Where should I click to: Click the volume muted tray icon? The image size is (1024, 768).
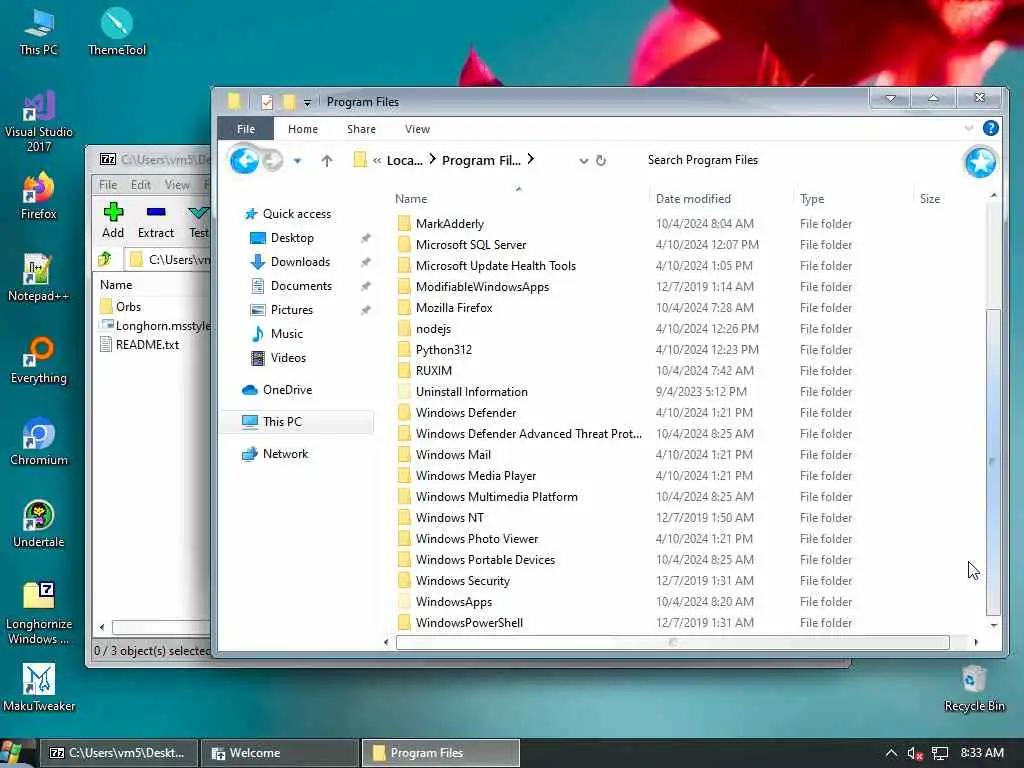tap(915, 753)
